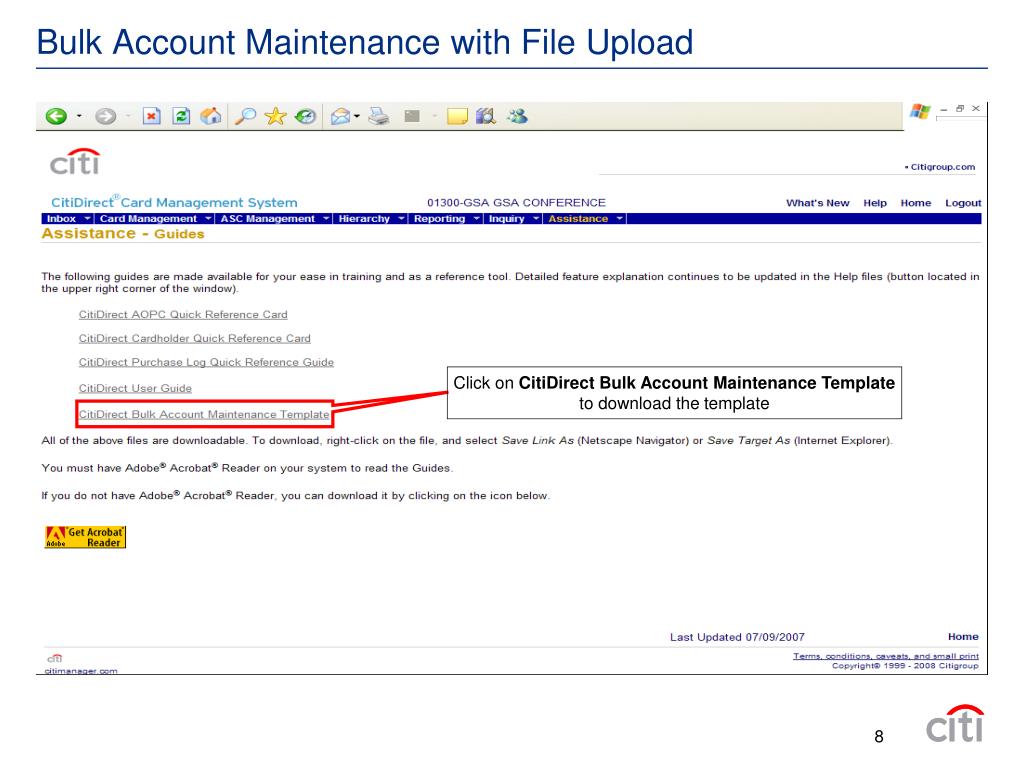Click the bottom Home link near Last Updated
The height and width of the screenshot is (768, 1024).
[963, 637]
